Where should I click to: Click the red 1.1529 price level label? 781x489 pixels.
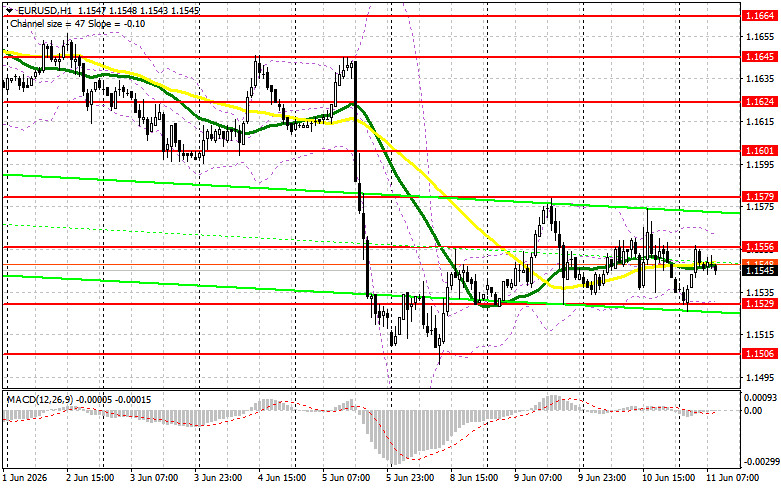(x=760, y=303)
